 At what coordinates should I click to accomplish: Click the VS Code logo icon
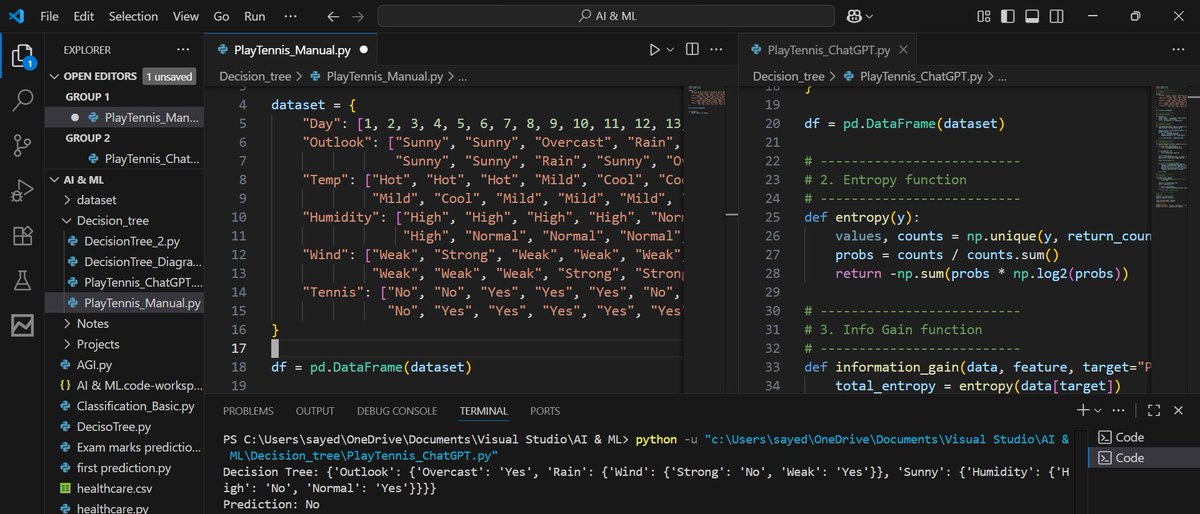tap(17, 16)
